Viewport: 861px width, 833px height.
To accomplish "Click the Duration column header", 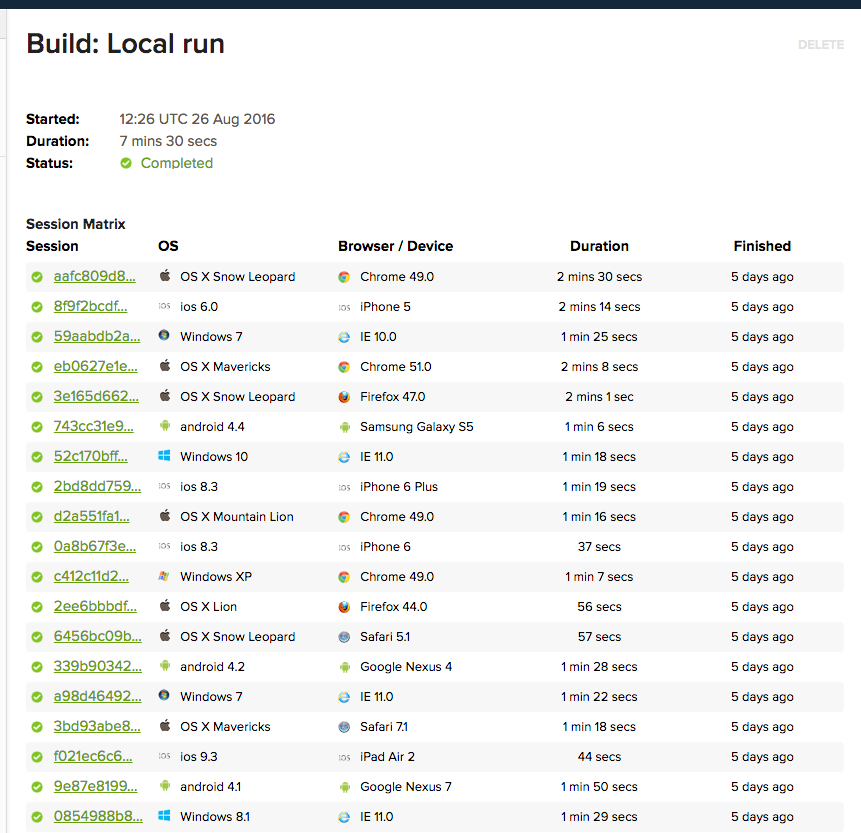I will coord(599,246).
